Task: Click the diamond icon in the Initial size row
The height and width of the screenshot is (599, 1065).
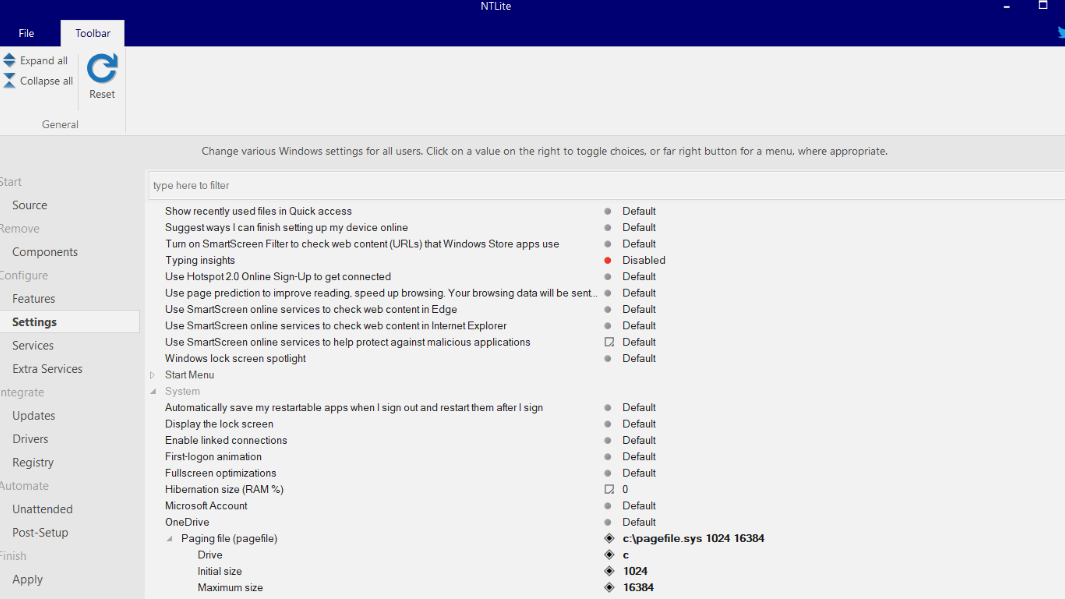Action: 609,571
